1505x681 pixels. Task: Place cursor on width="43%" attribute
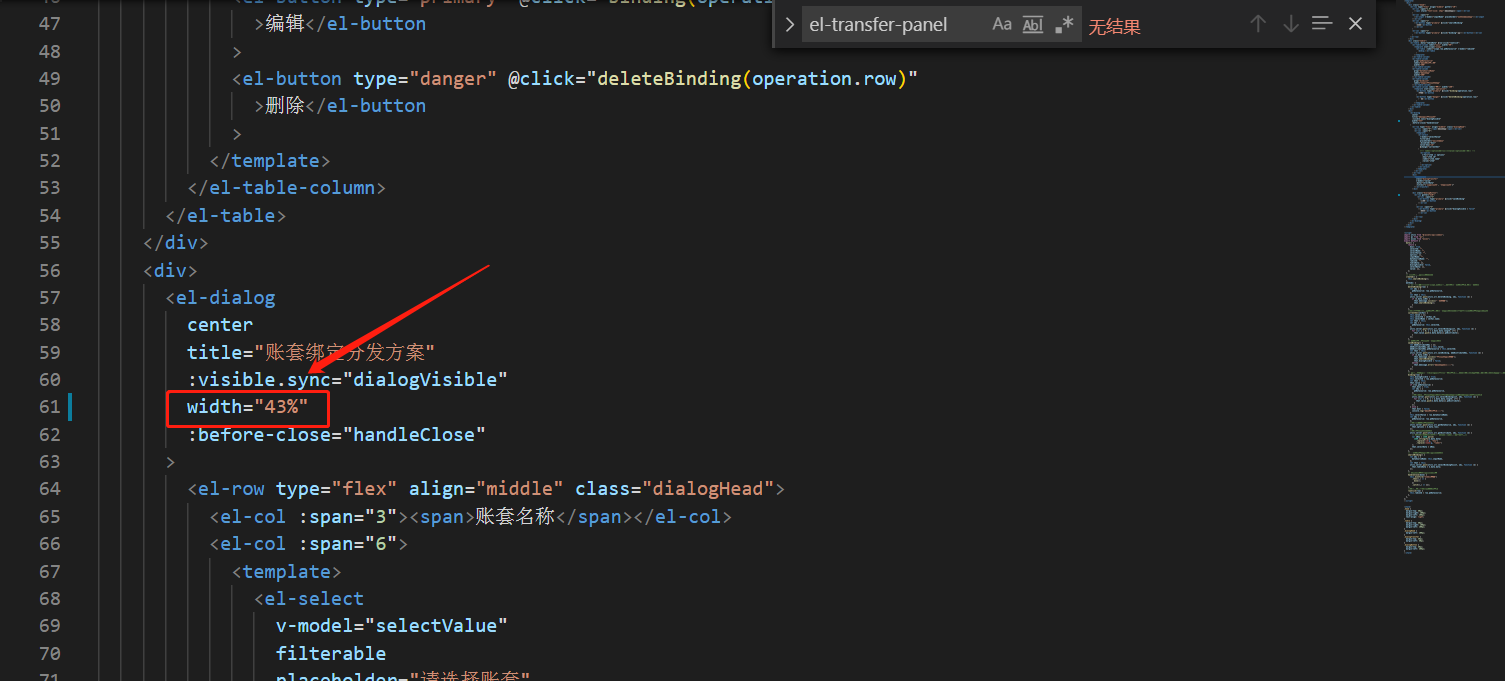247,407
